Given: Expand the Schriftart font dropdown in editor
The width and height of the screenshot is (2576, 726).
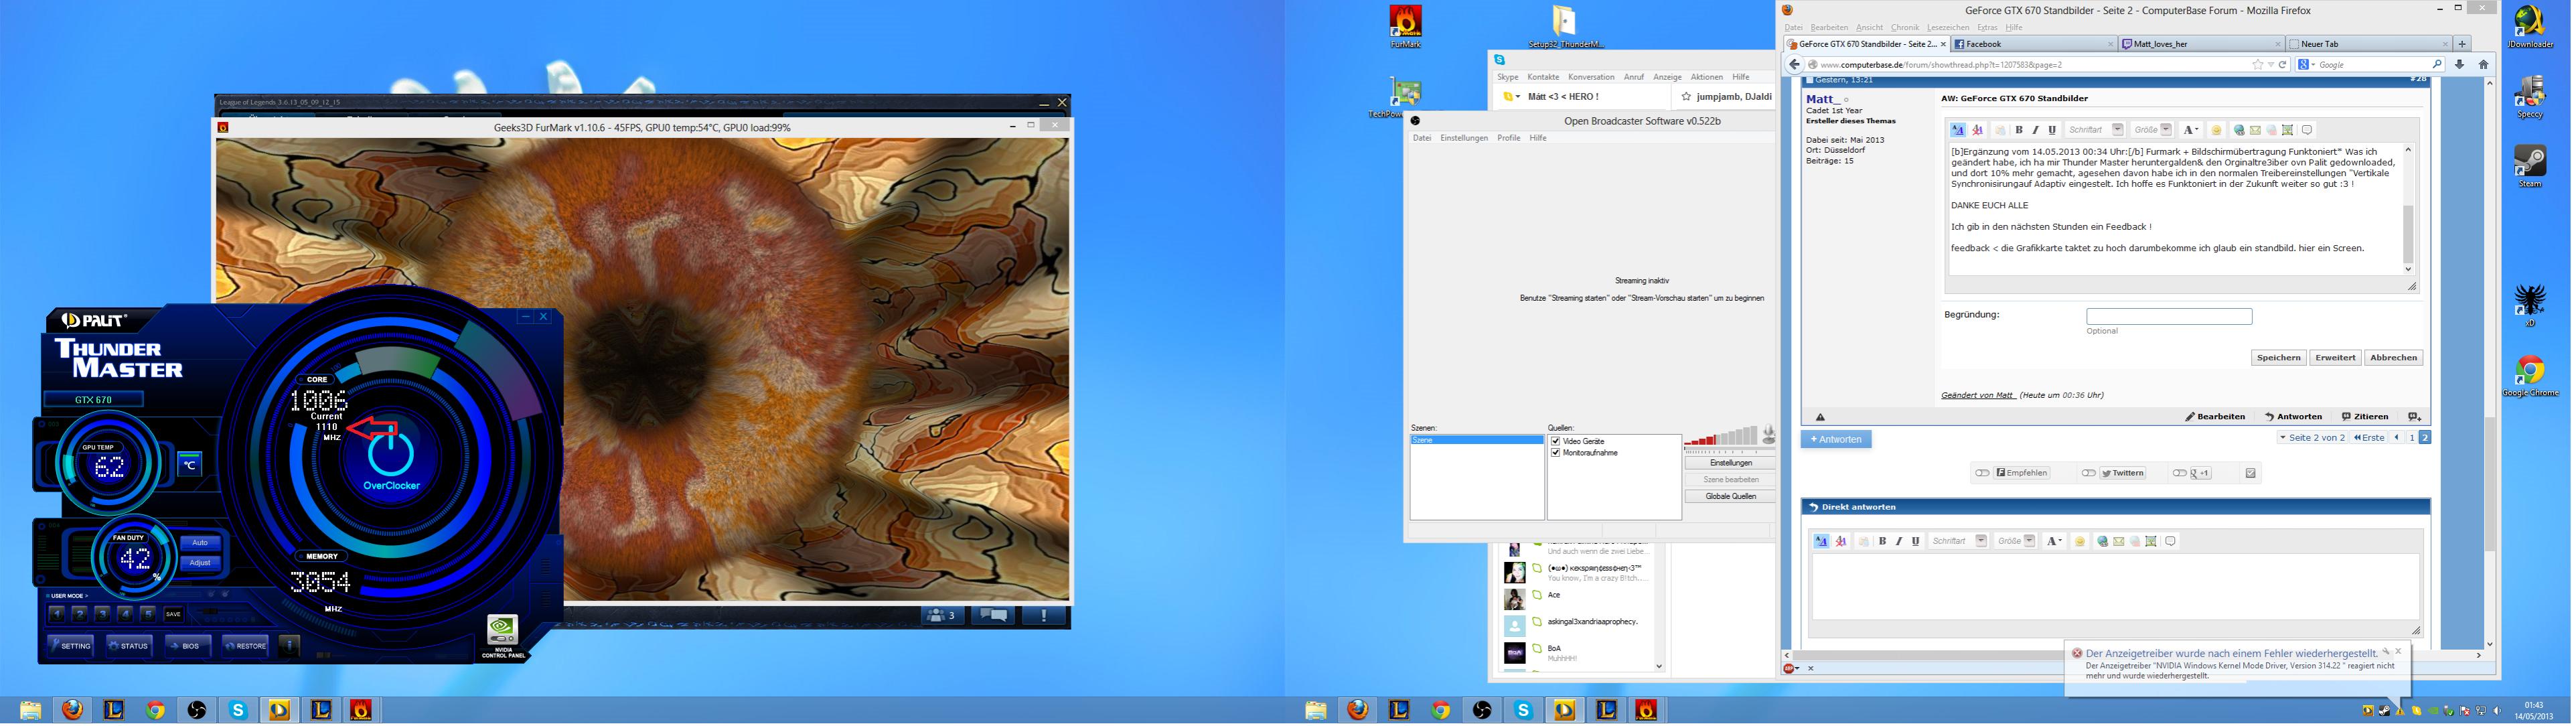Looking at the screenshot, I should coord(2117,130).
